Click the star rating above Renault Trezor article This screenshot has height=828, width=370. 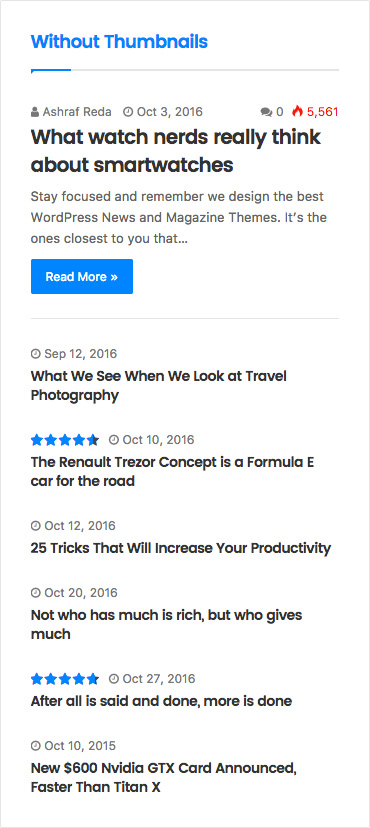(x=65, y=440)
